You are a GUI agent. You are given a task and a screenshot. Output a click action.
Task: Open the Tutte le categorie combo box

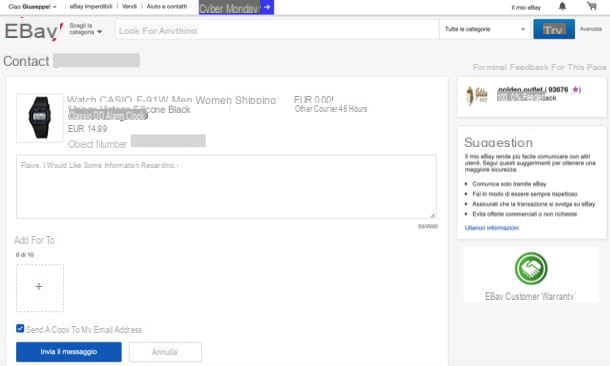(485, 29)
